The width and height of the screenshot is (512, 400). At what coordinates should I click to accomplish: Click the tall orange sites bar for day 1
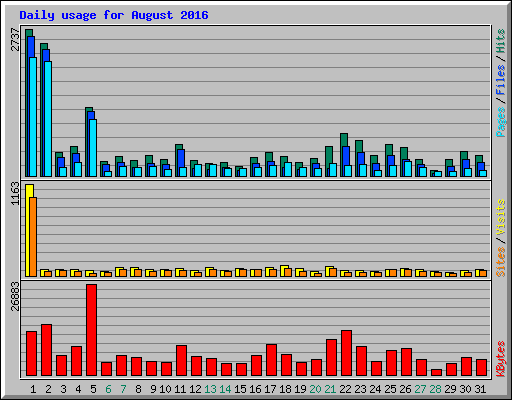(x=33, y=237)
